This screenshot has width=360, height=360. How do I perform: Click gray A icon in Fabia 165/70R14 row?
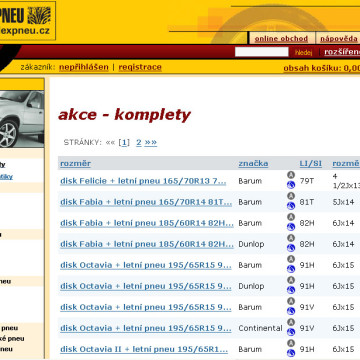[x=291, y=196]
